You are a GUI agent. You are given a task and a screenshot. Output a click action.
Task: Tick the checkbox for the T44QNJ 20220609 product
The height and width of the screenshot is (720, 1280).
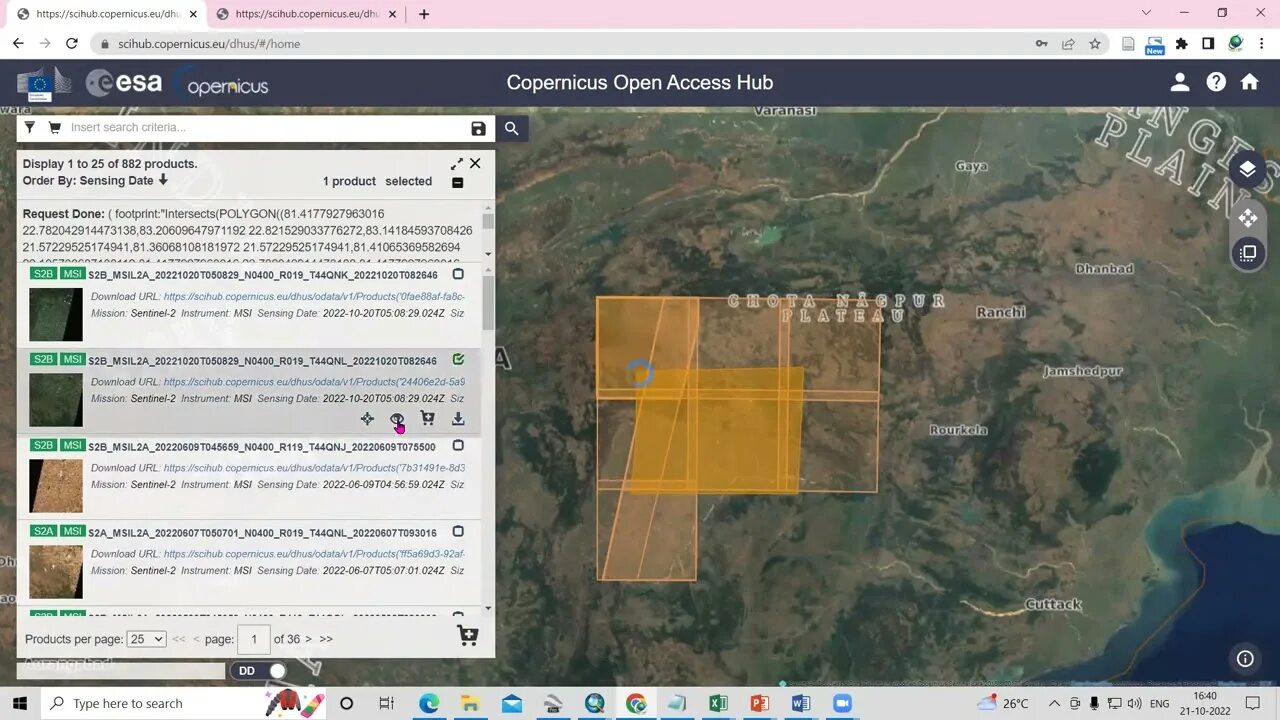(x=458, y=446)
